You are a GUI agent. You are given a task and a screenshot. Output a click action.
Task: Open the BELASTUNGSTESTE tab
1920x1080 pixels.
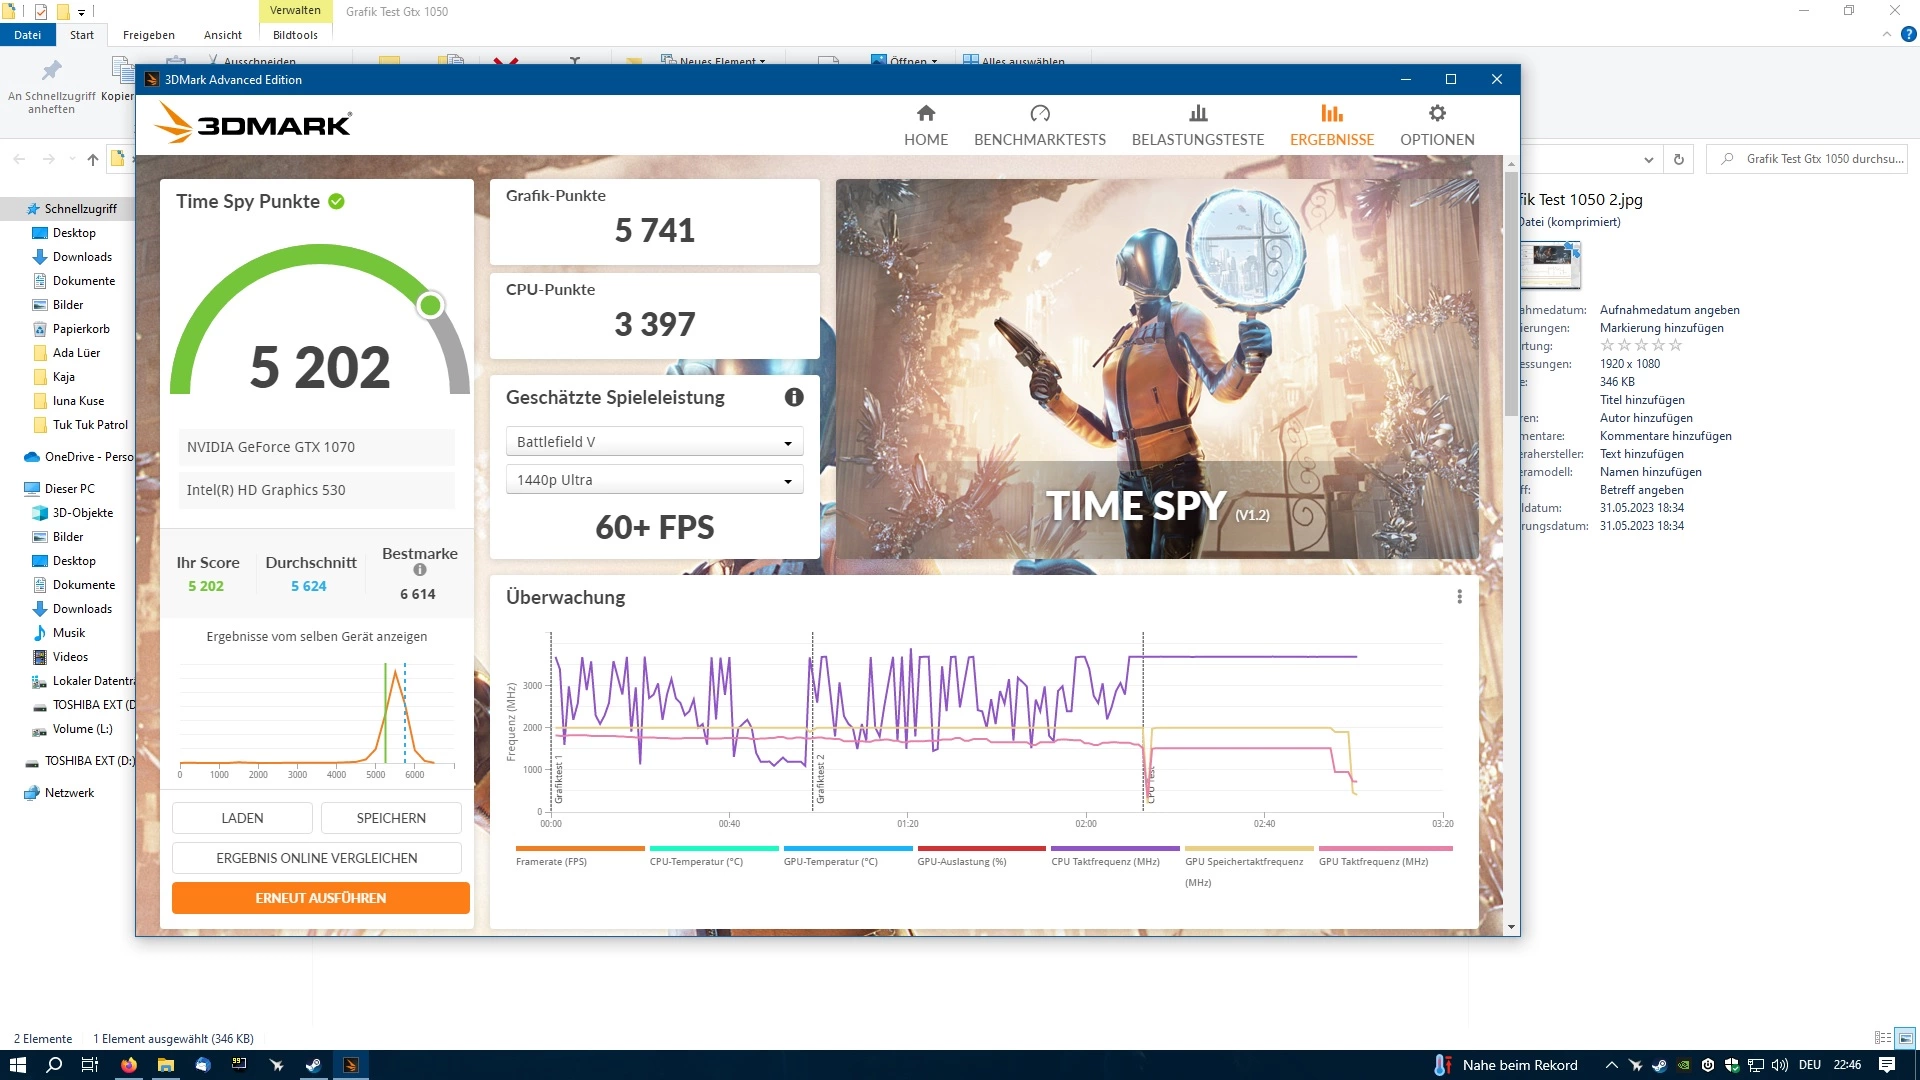[x=1197, y=125]
